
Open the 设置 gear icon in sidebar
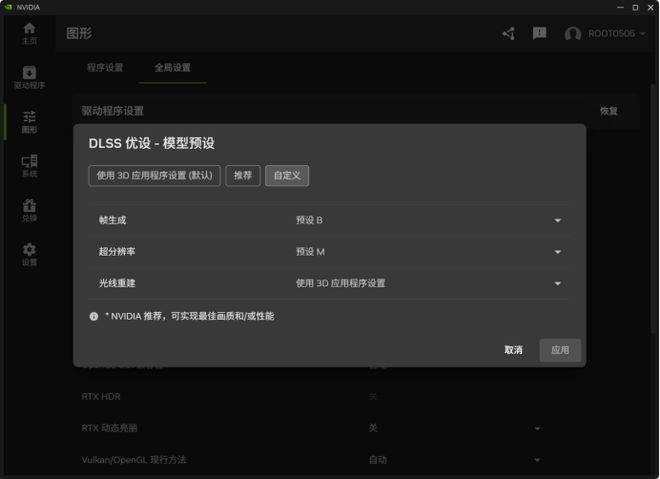29,255
